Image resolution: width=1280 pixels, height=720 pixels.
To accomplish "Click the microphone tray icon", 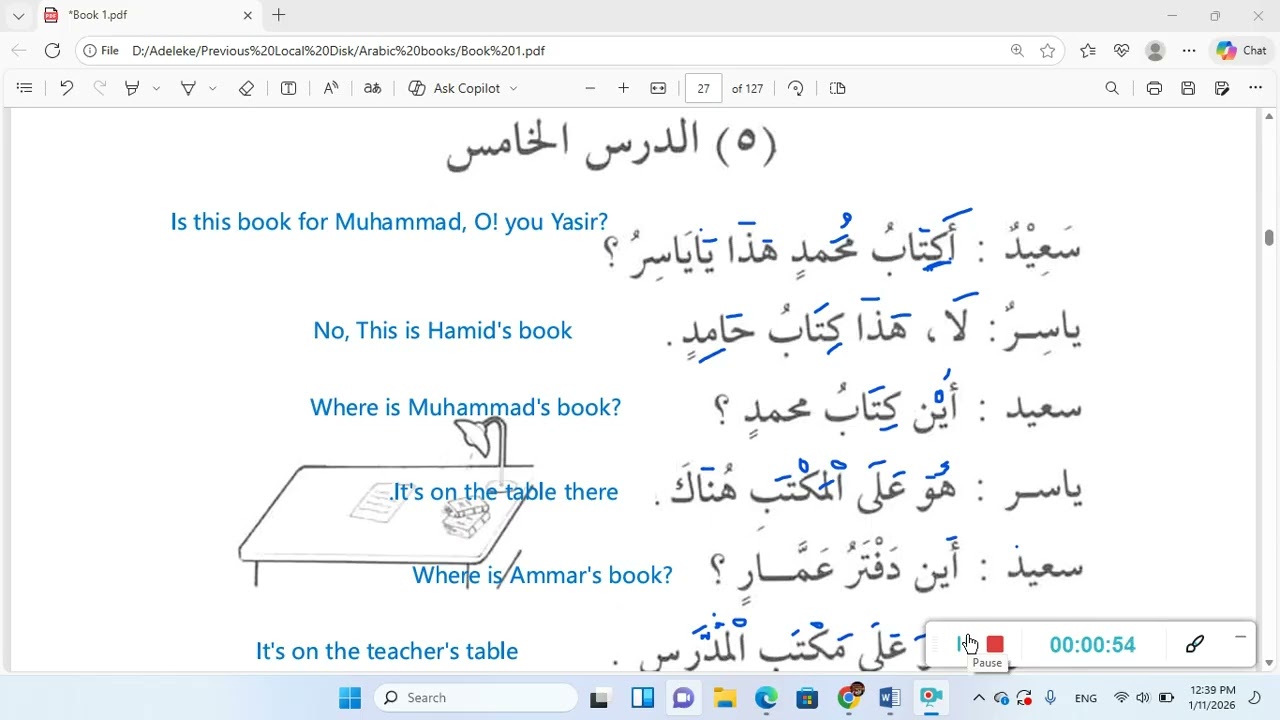I will [x=1050, y=698].
